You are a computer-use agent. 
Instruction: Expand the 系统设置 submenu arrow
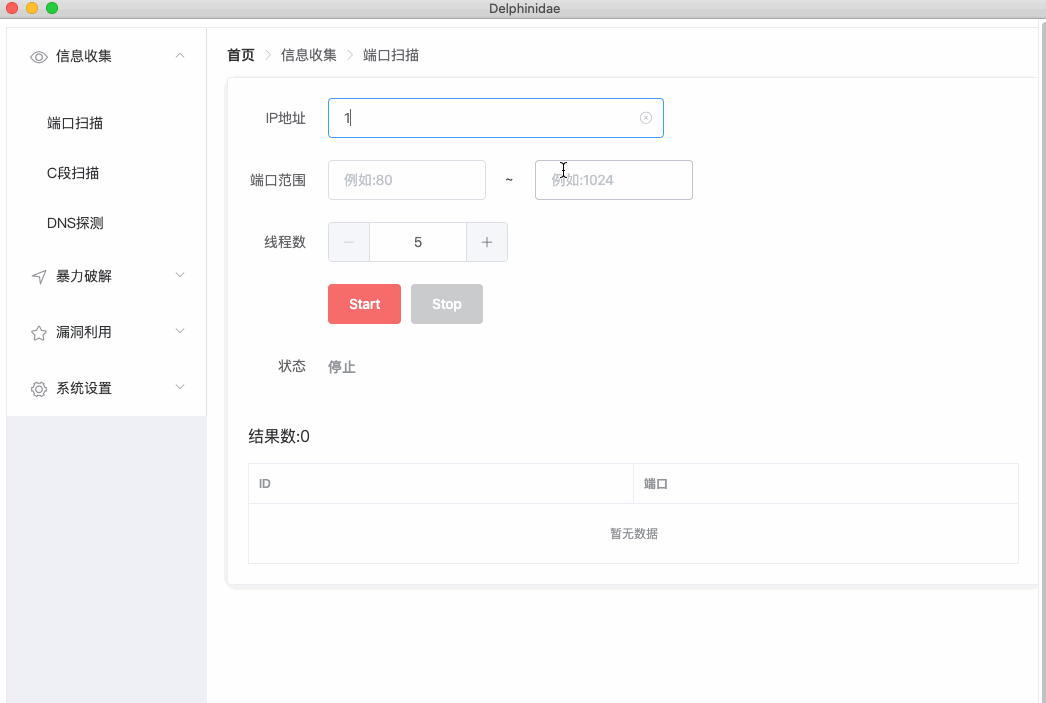tap(180, 387)
